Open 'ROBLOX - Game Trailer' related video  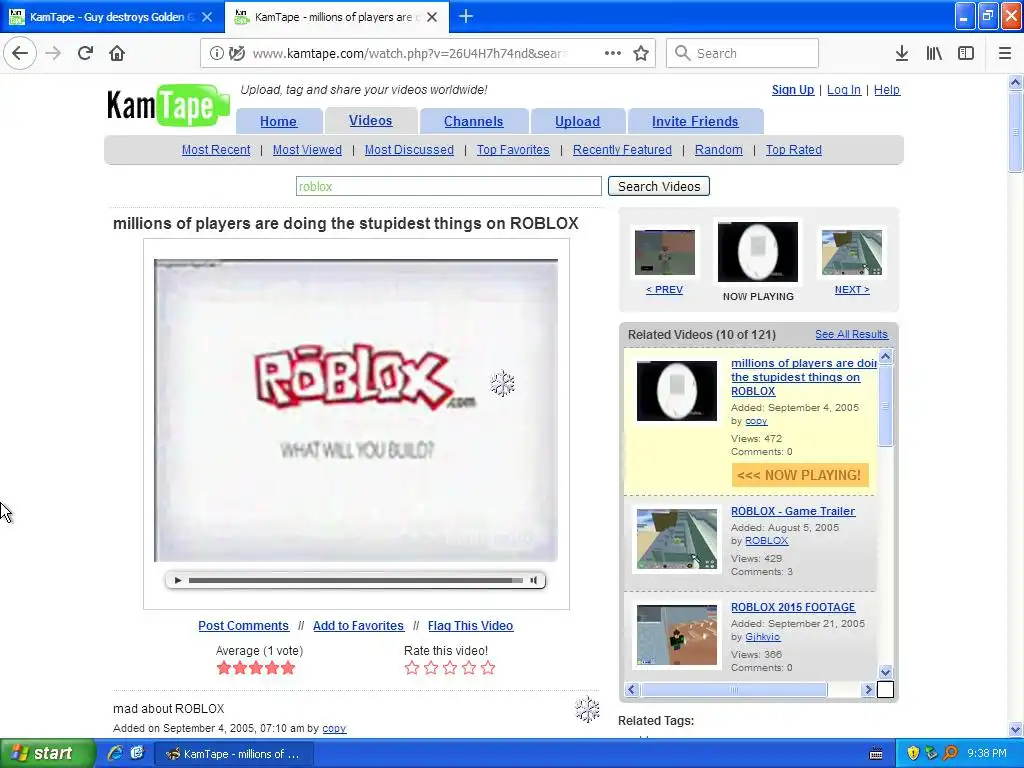[793, 511]
